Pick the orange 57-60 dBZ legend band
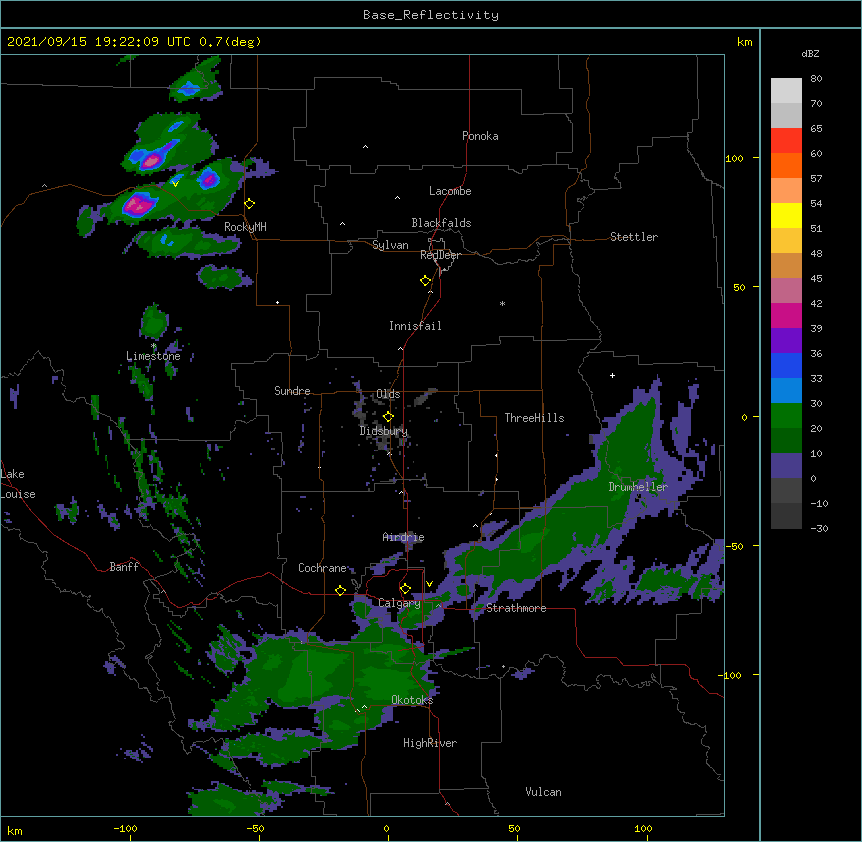The image size is (862, 842). [x=786, y=165]
